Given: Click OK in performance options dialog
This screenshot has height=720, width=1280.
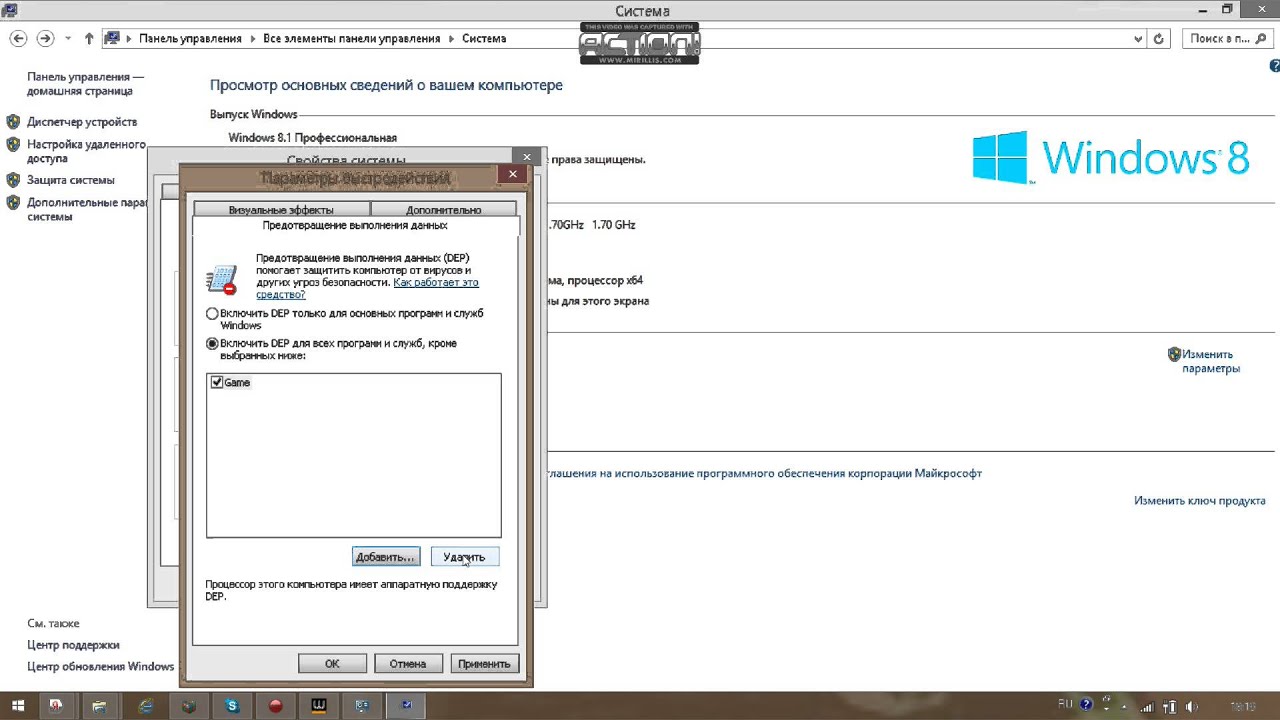Looking at the screenshot, I should click(332, 664).
